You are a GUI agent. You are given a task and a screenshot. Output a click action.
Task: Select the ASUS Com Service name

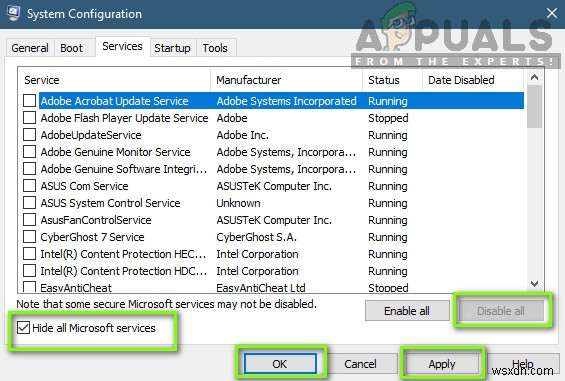[x=84, y=186]
